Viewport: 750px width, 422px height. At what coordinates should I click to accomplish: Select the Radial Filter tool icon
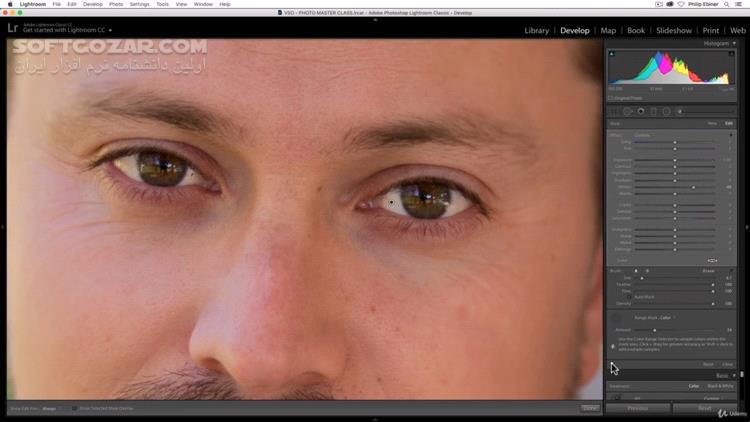(666, 111)
